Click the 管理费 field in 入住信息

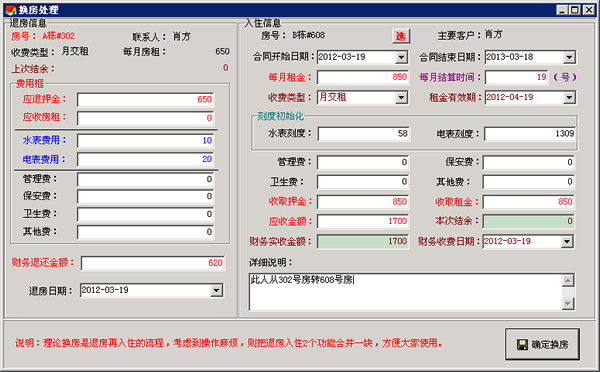coord(363,162)
